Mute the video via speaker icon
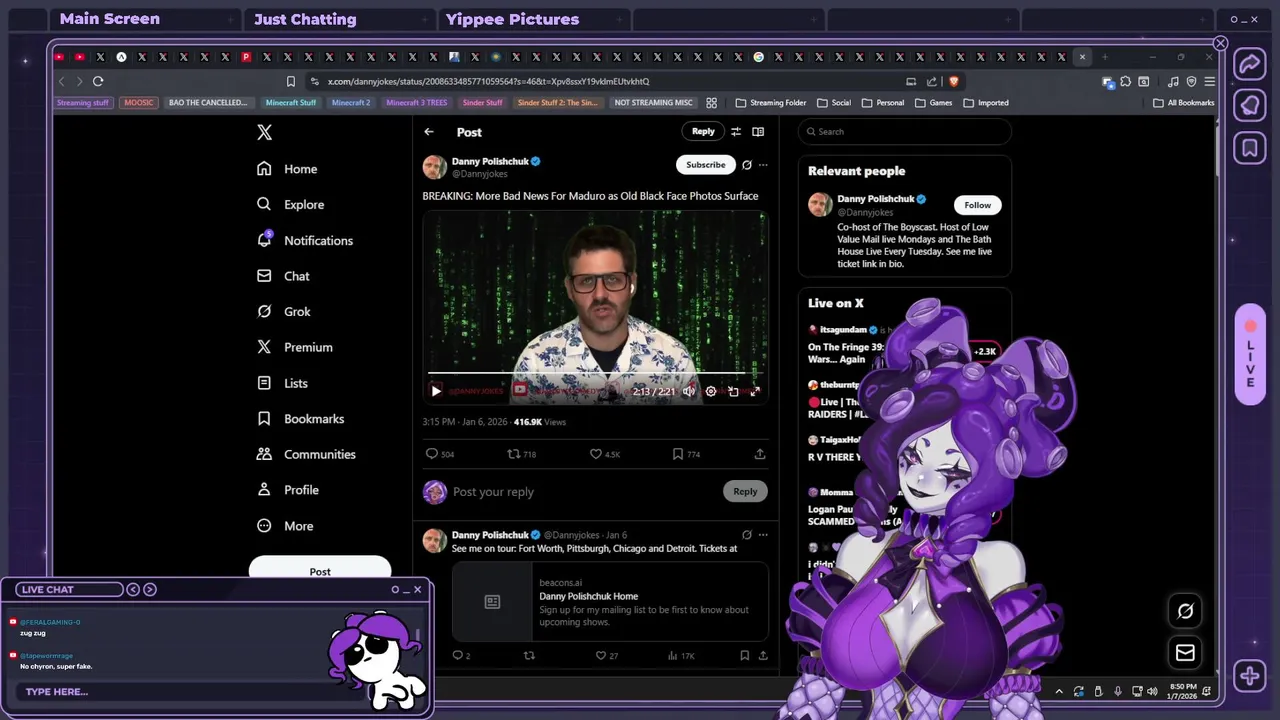 (x=689, y=392)
